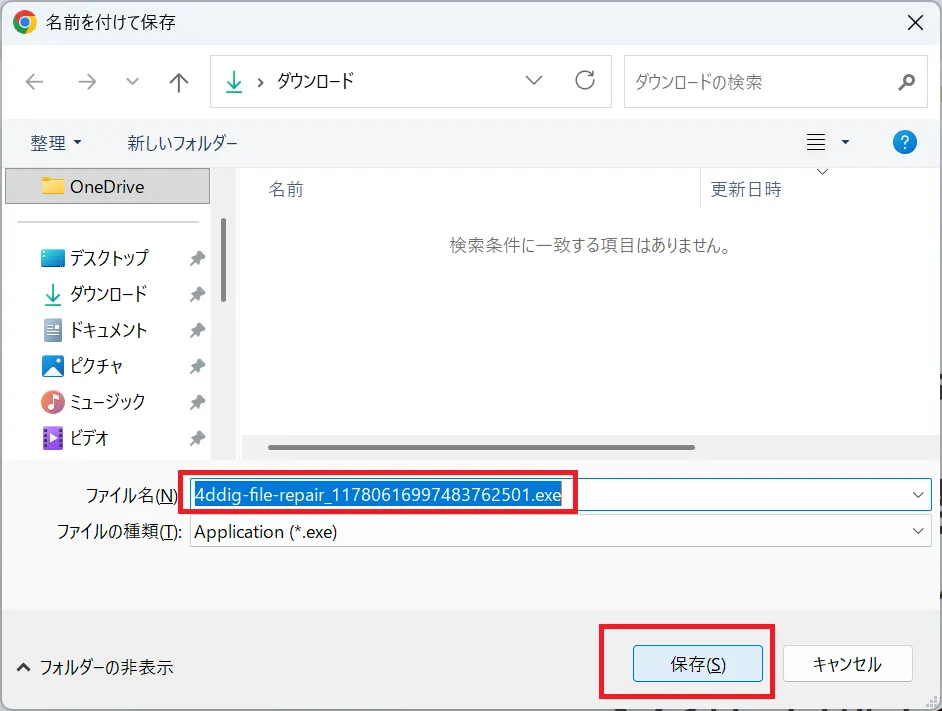
Task: Open the ファイルの種類 combo box
Action: [561, 531]
